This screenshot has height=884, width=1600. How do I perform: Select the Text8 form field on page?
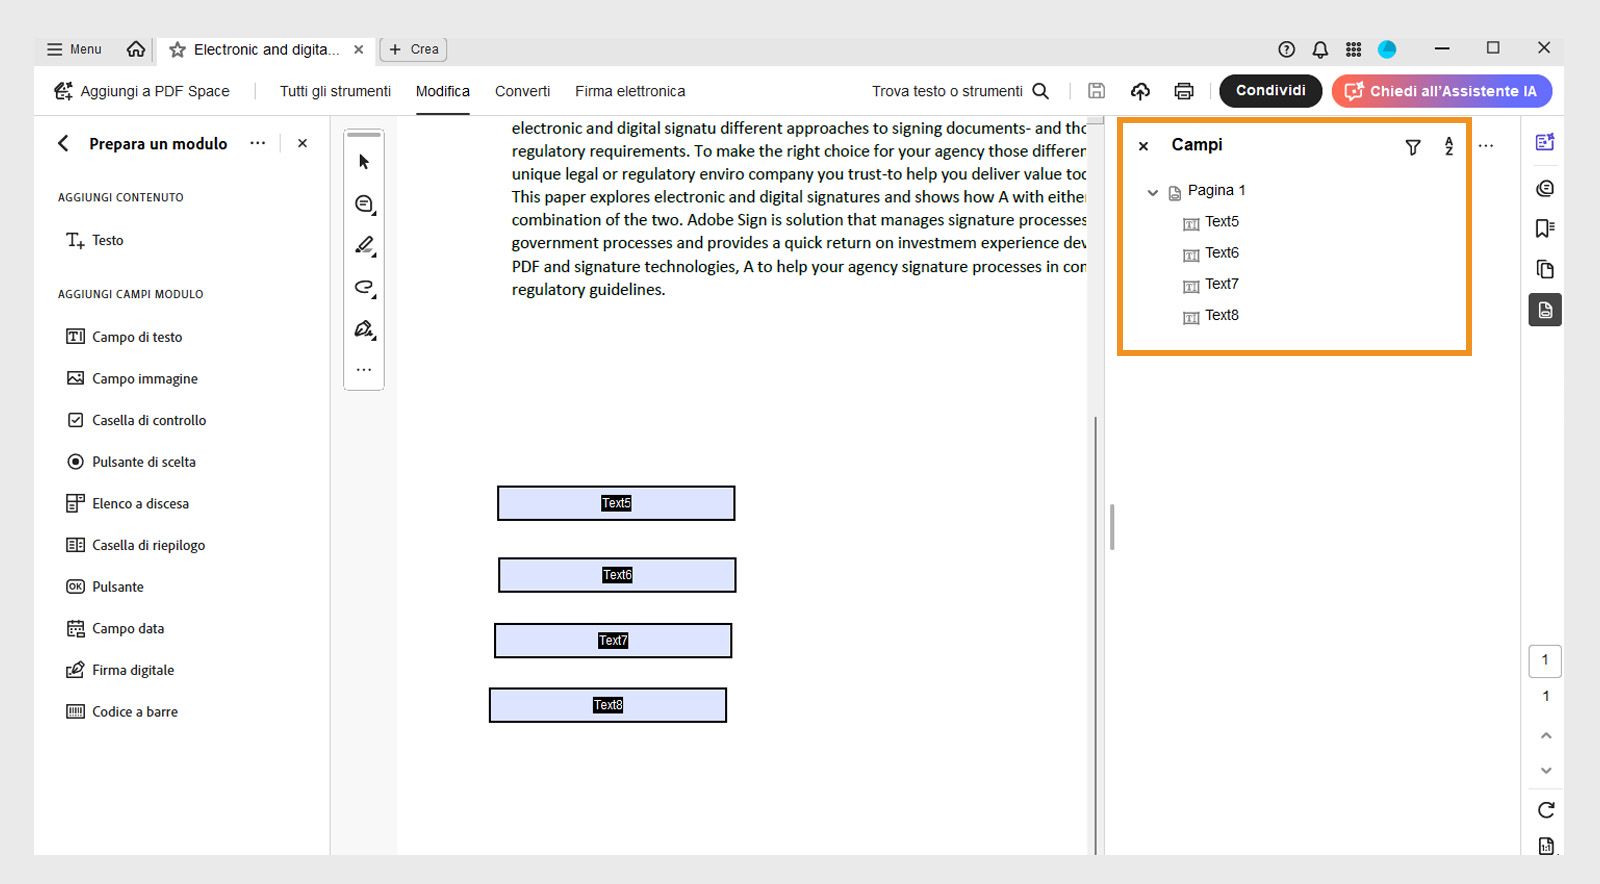point(608,705)
